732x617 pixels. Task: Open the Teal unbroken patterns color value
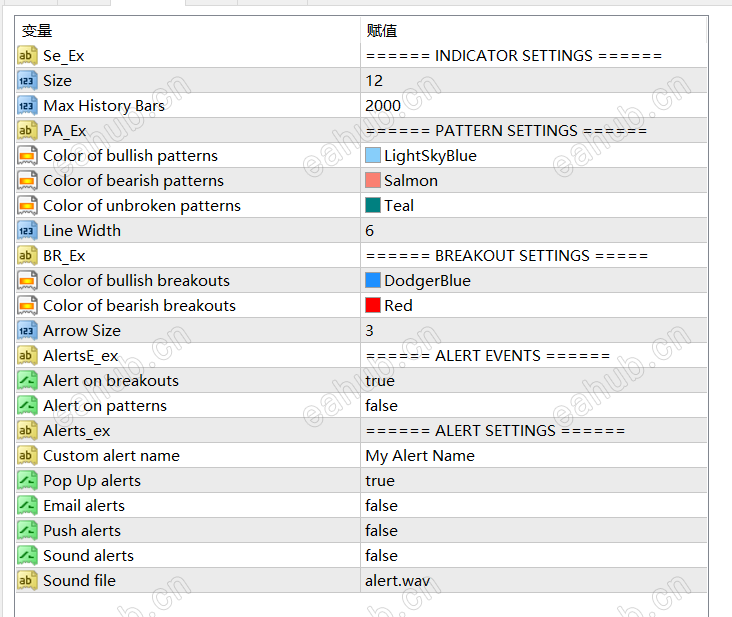[399, 206]
